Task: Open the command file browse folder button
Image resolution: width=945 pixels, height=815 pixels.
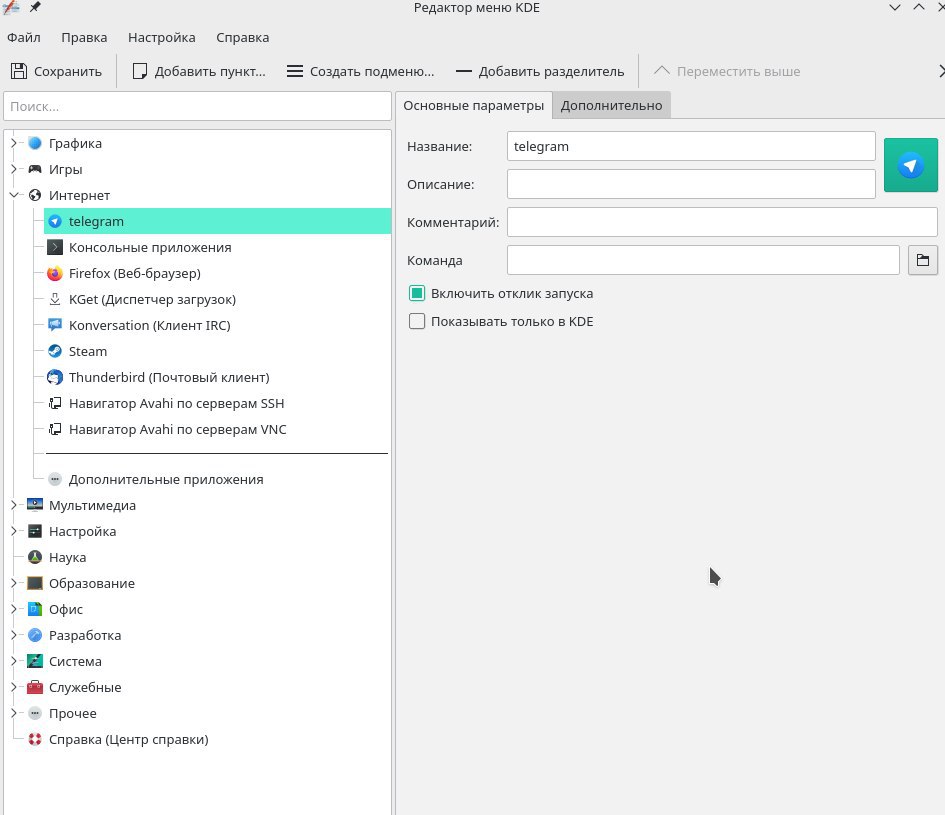Action: click(x=922, y=260)
